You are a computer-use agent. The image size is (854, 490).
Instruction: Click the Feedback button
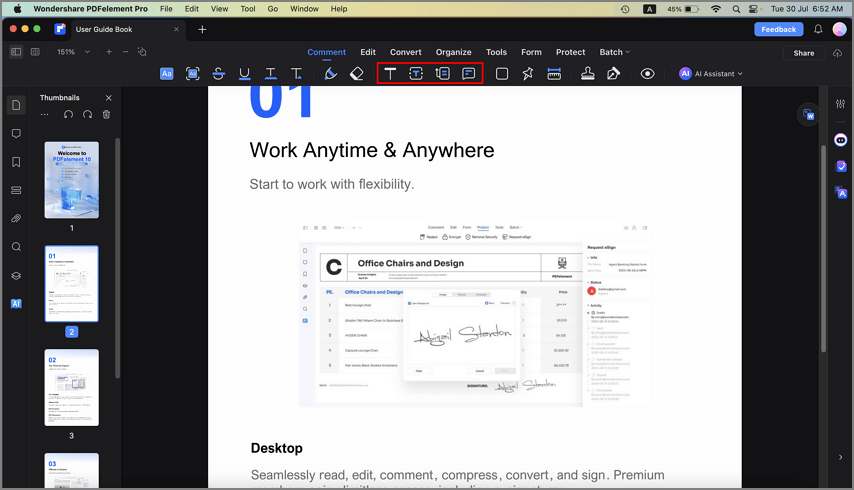click(x=778, y=29)
